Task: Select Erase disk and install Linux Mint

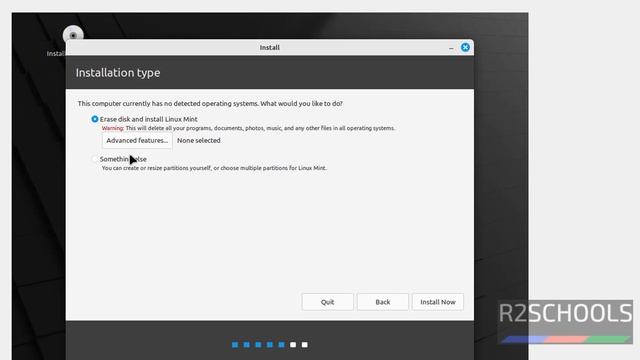Action: click(x=95, y=119)
